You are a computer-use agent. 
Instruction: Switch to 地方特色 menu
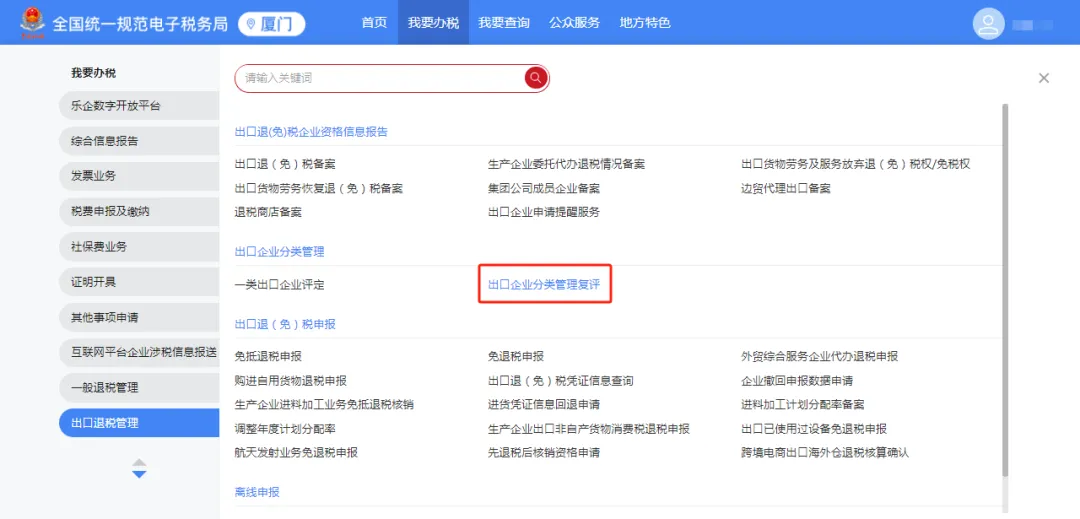coord(645,23)
